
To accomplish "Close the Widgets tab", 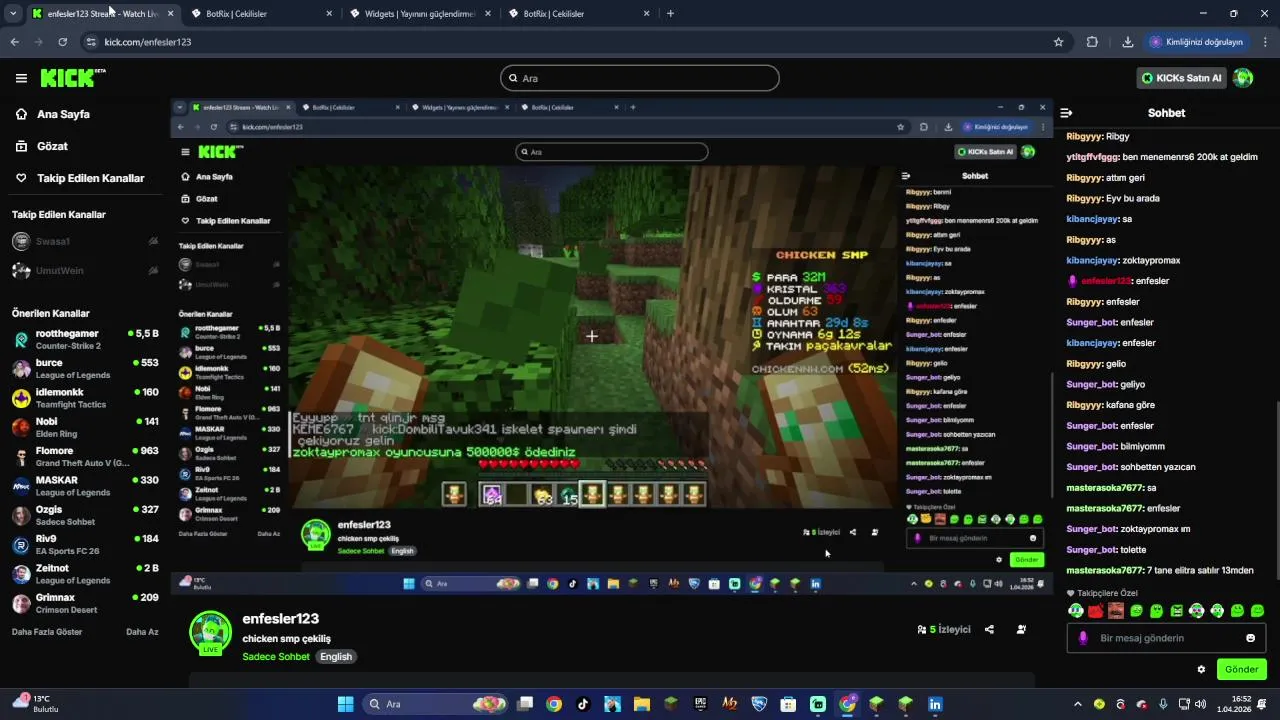I will [488, 14].
